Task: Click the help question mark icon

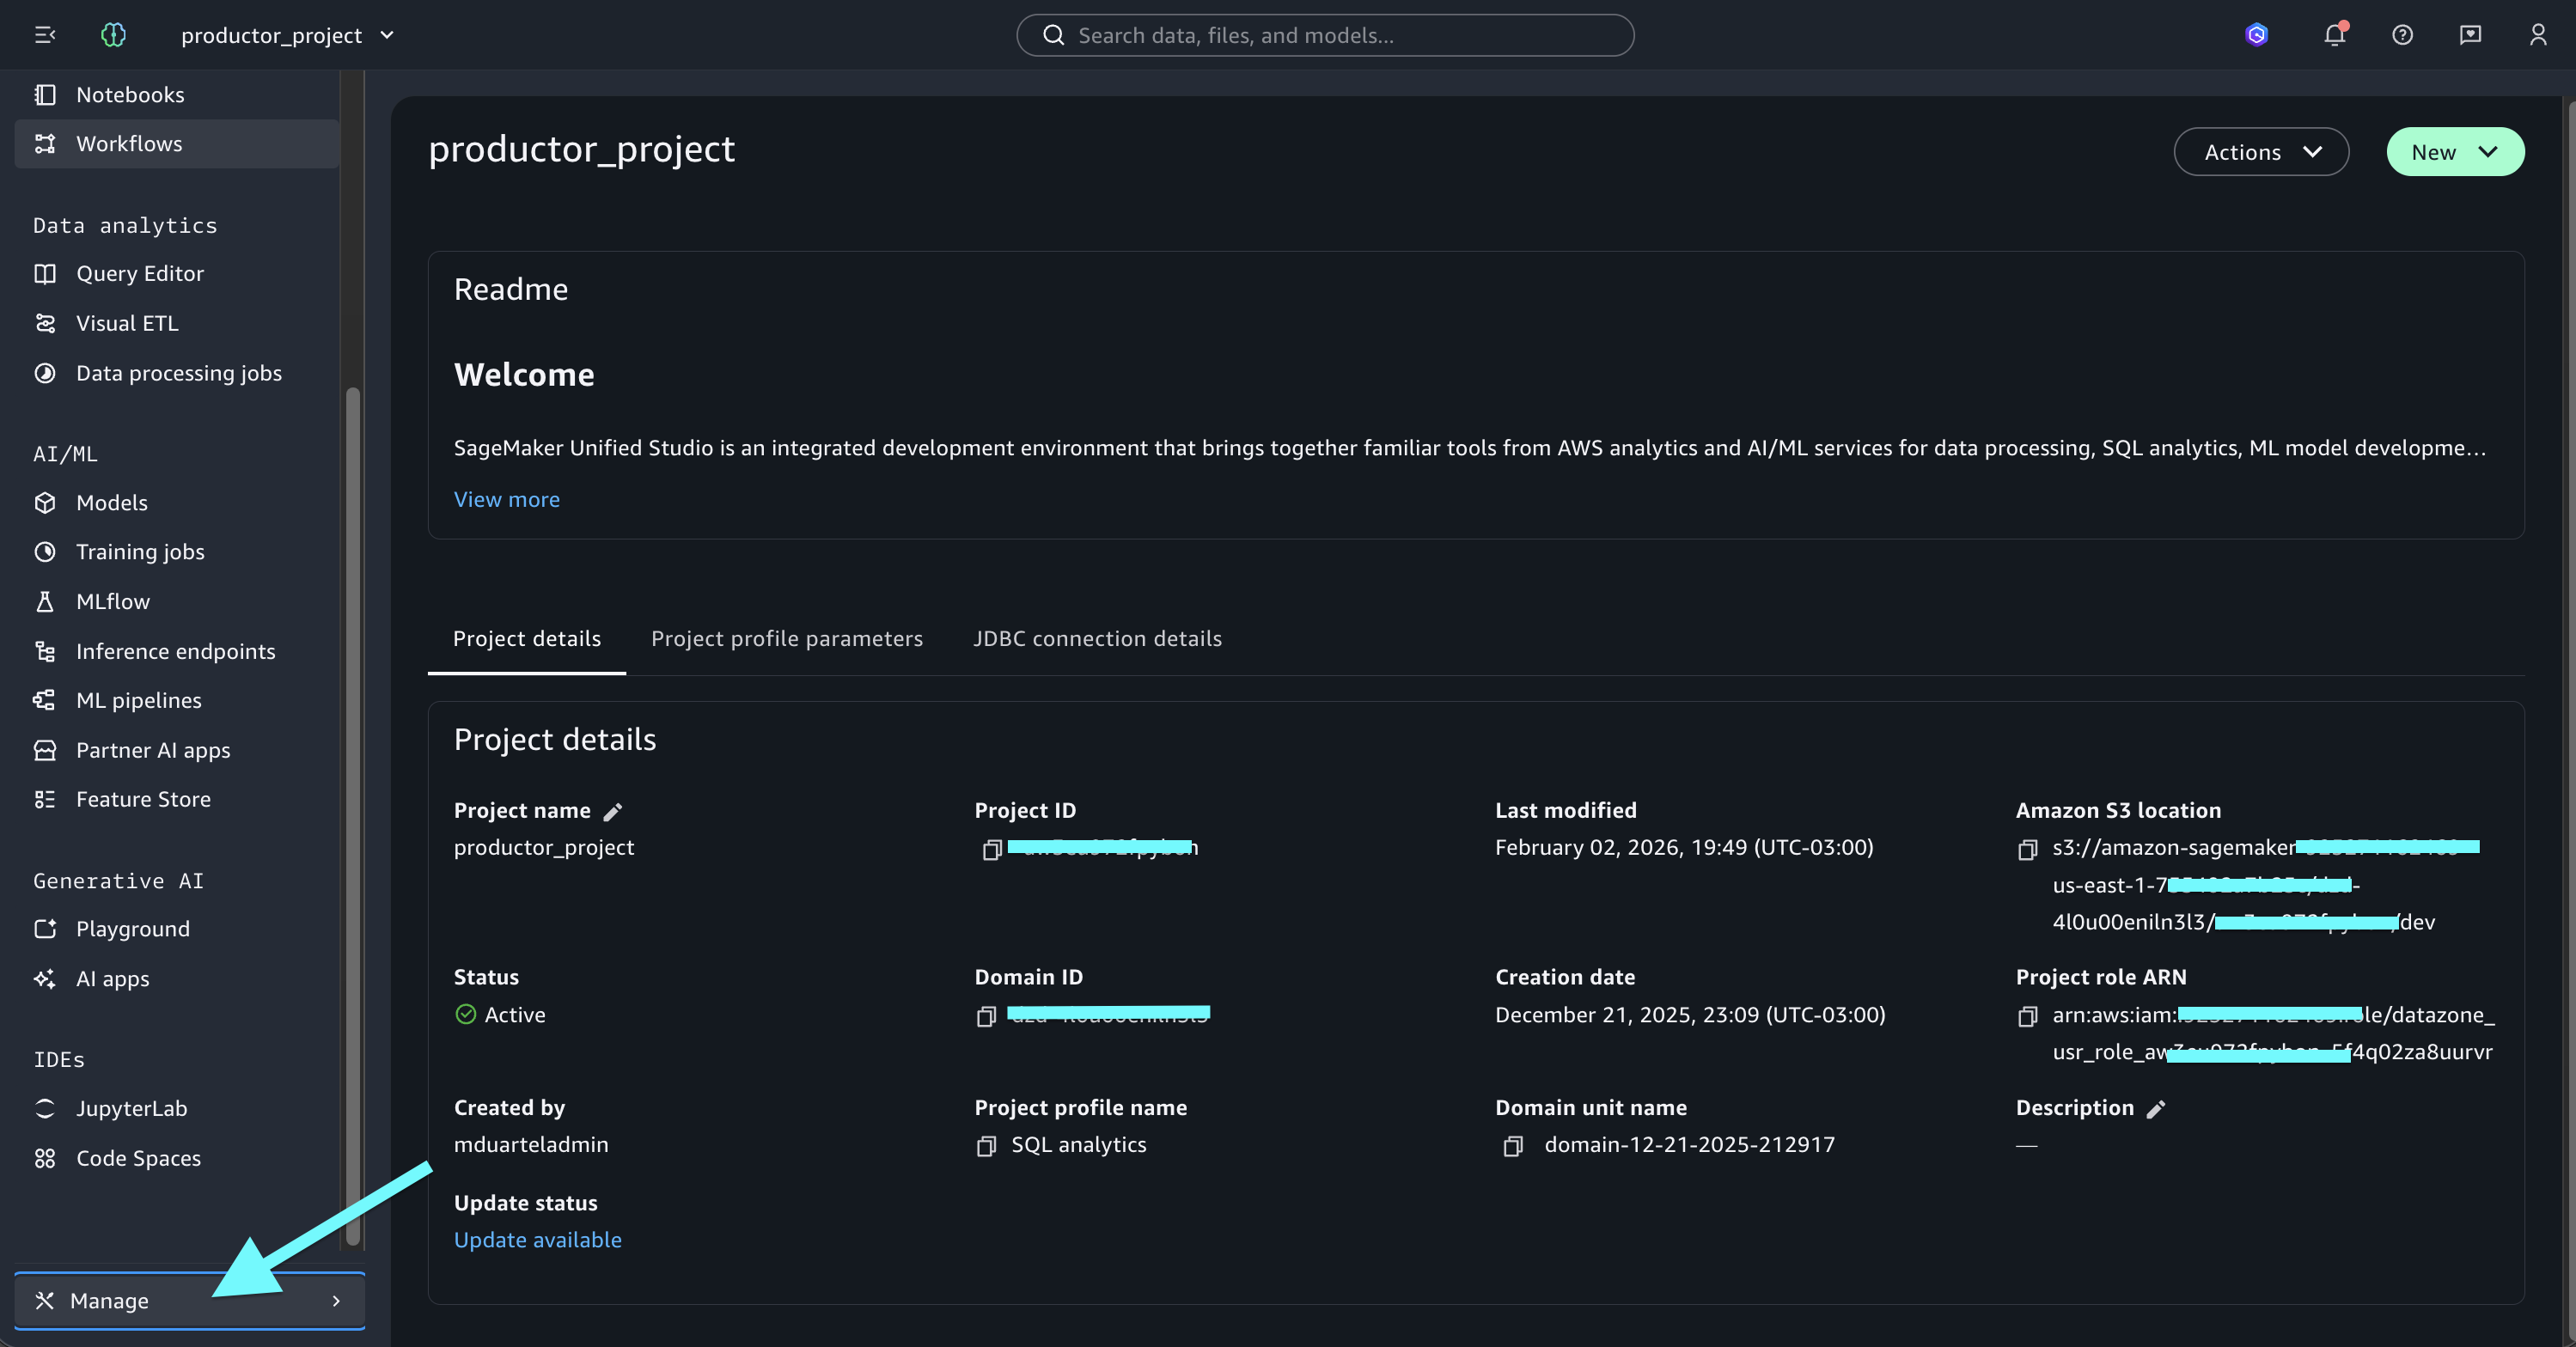Action: [x=2402, y=35]
